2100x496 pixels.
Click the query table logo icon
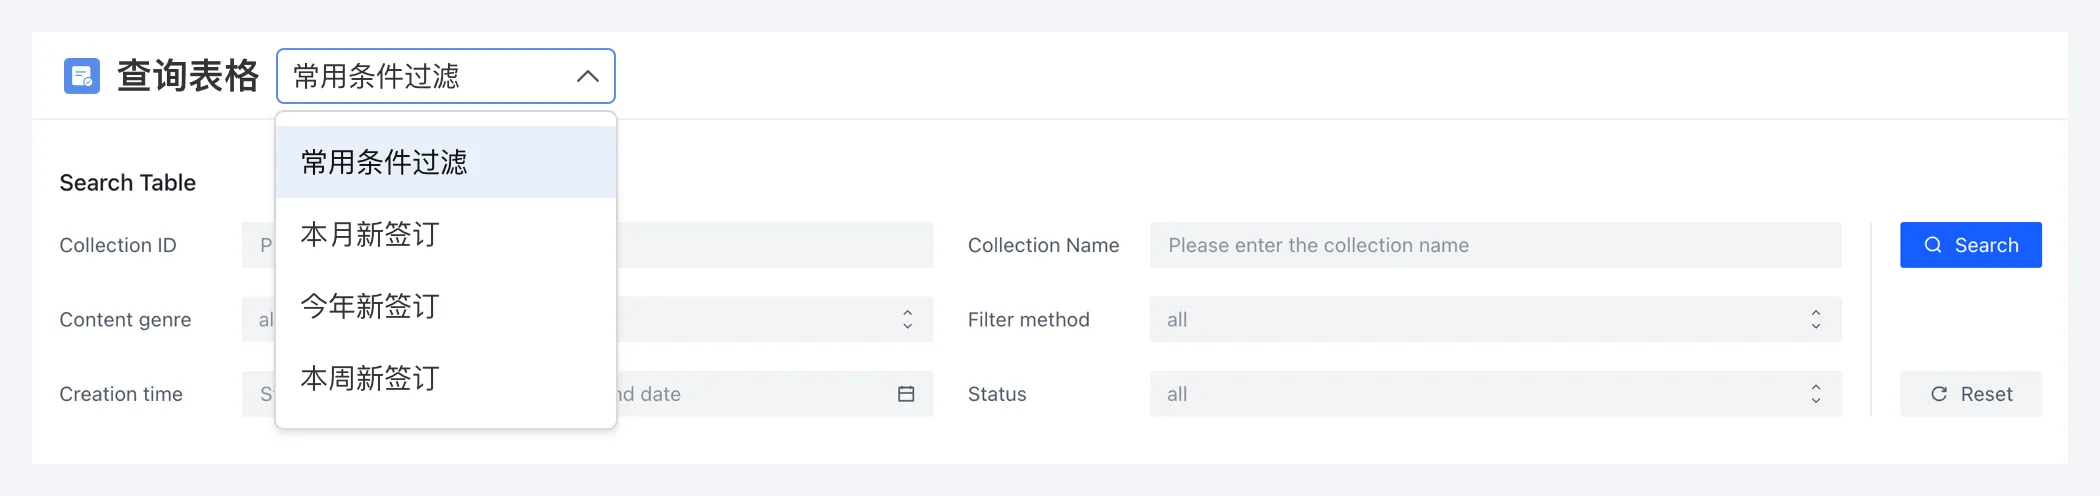pos(82,76)
